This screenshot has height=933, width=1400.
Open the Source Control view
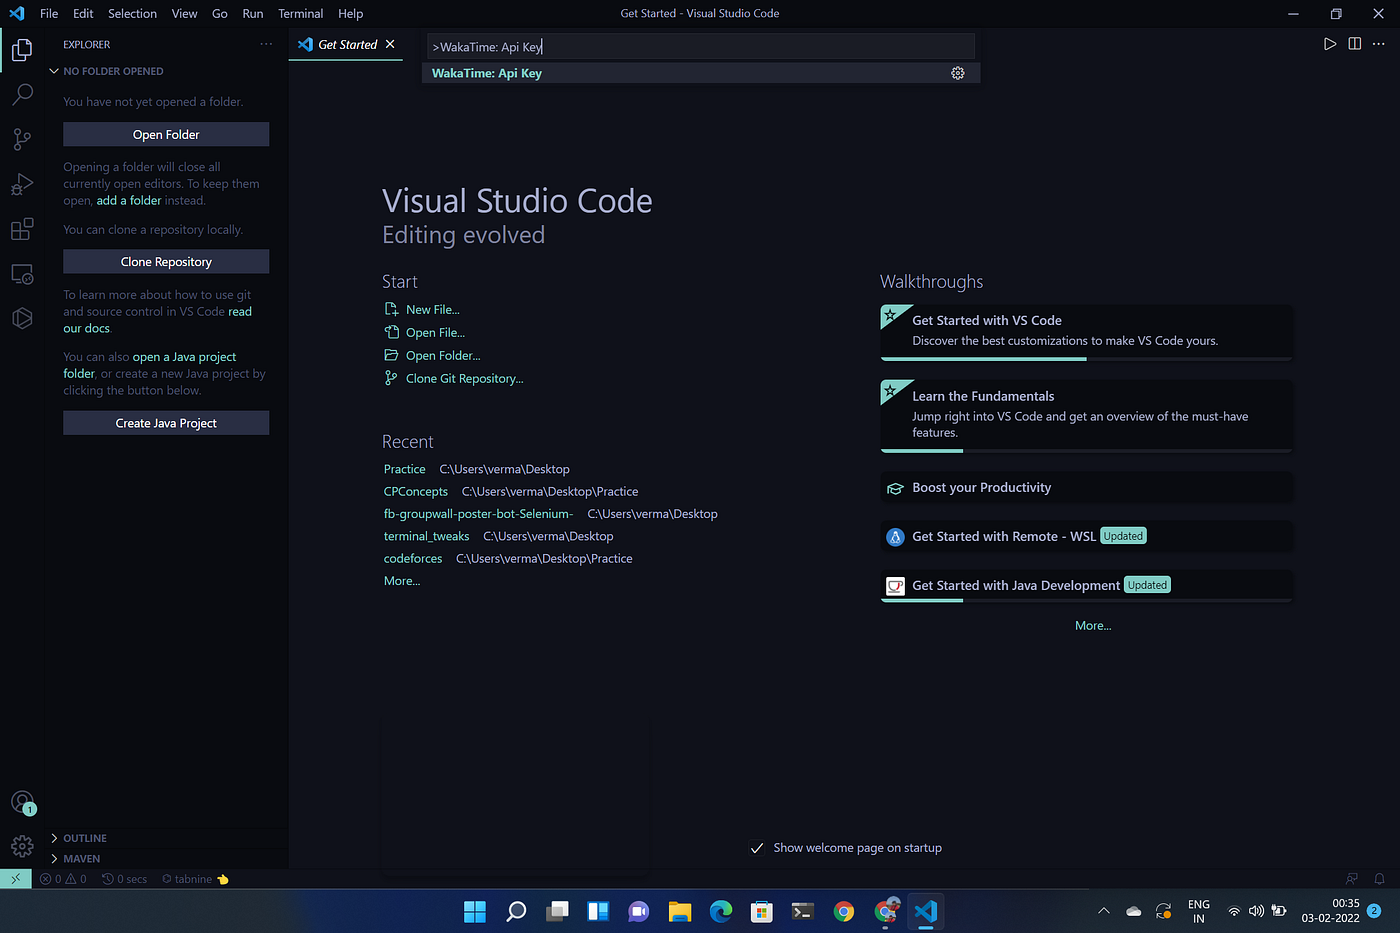pyautogui.click(x=22, y=139)
